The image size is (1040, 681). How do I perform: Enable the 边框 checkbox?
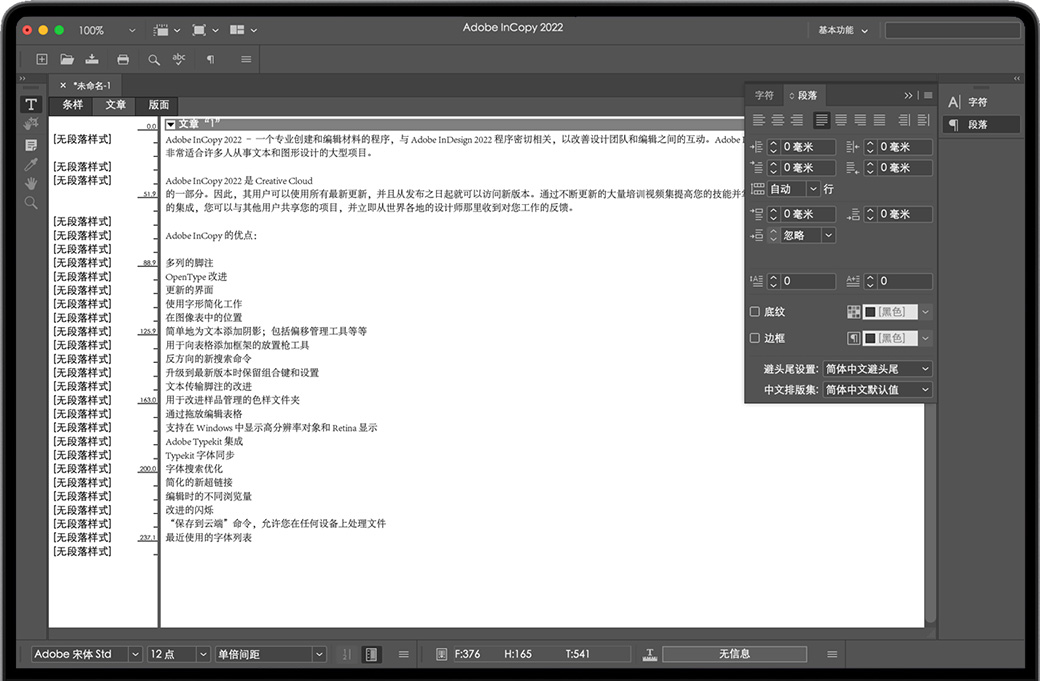(755, 339)
